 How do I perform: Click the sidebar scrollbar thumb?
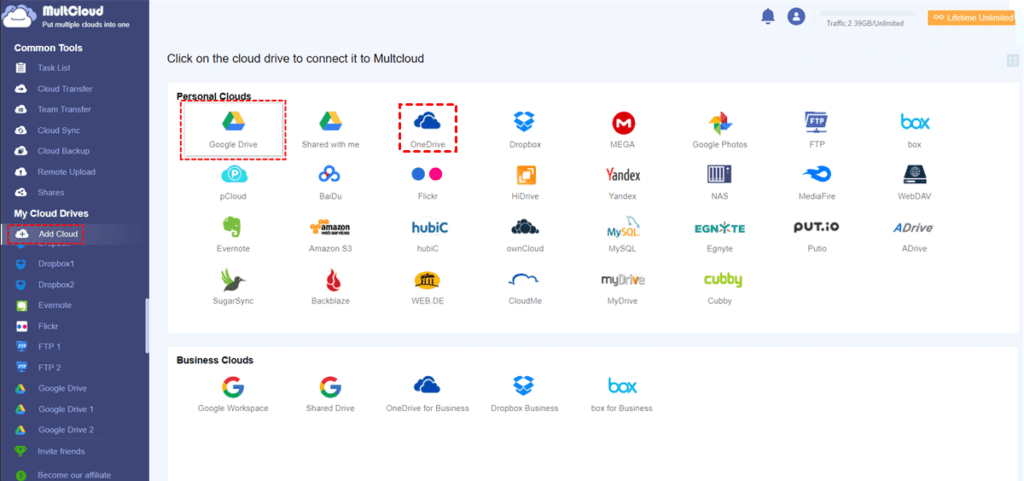pos(147,326)
